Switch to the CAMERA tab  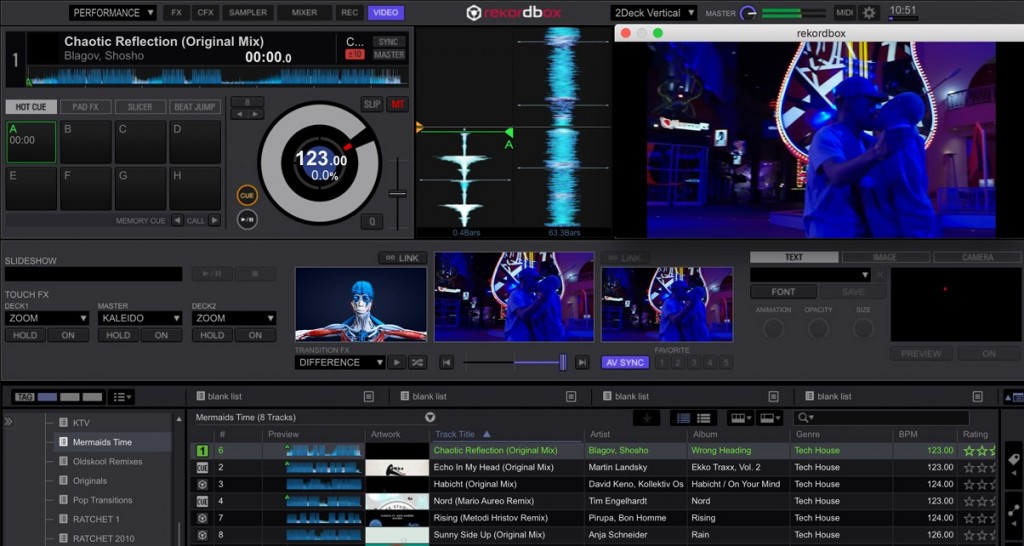coord(977,257)
